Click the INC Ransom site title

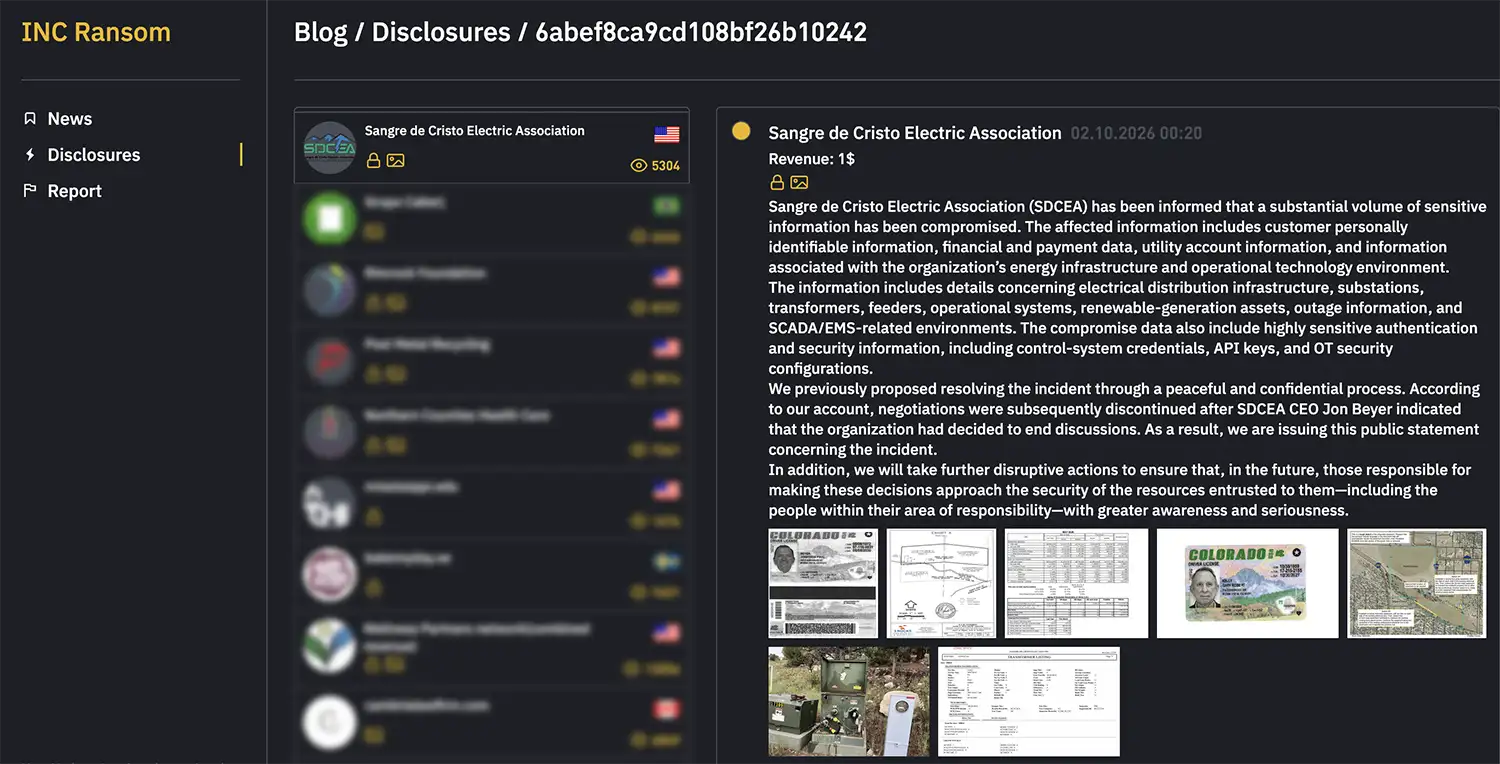pyautogui.click(x=96, y=32)
